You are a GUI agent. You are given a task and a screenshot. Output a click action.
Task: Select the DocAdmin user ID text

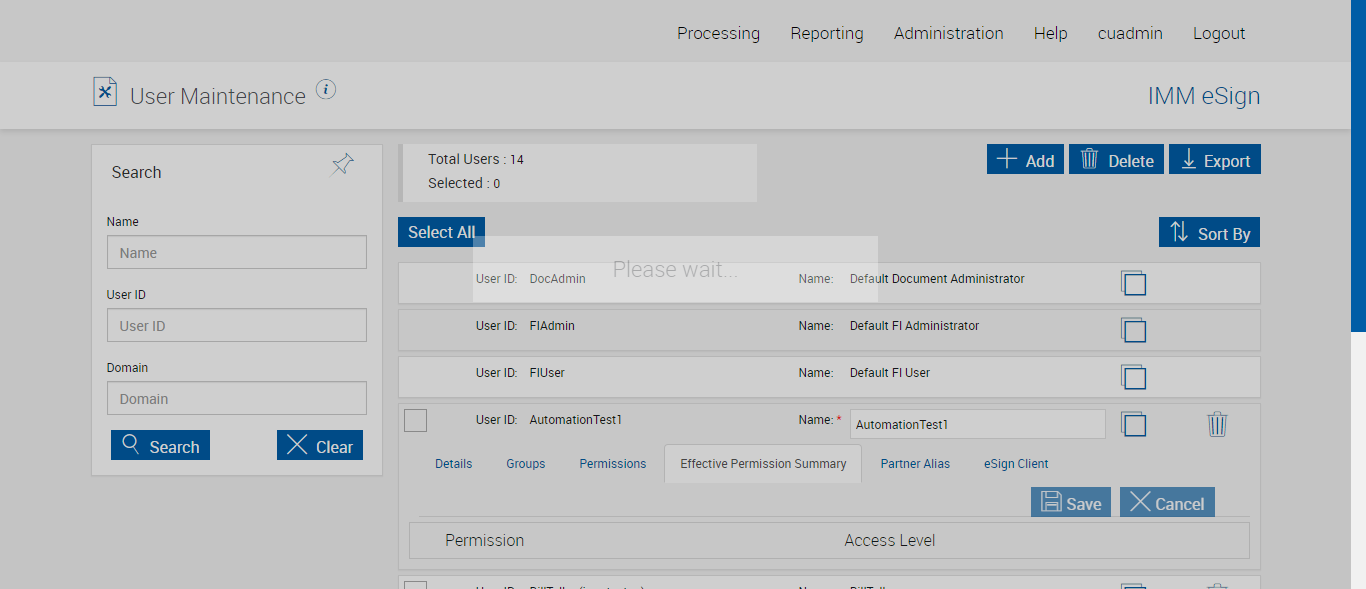(558, 279)
